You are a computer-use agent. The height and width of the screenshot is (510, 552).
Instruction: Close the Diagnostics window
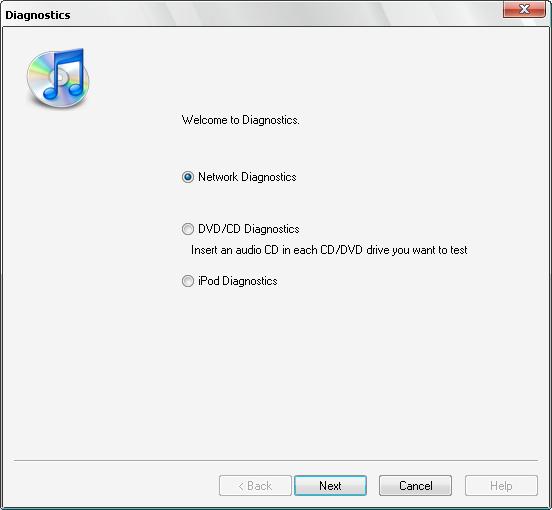coord(524,9)
